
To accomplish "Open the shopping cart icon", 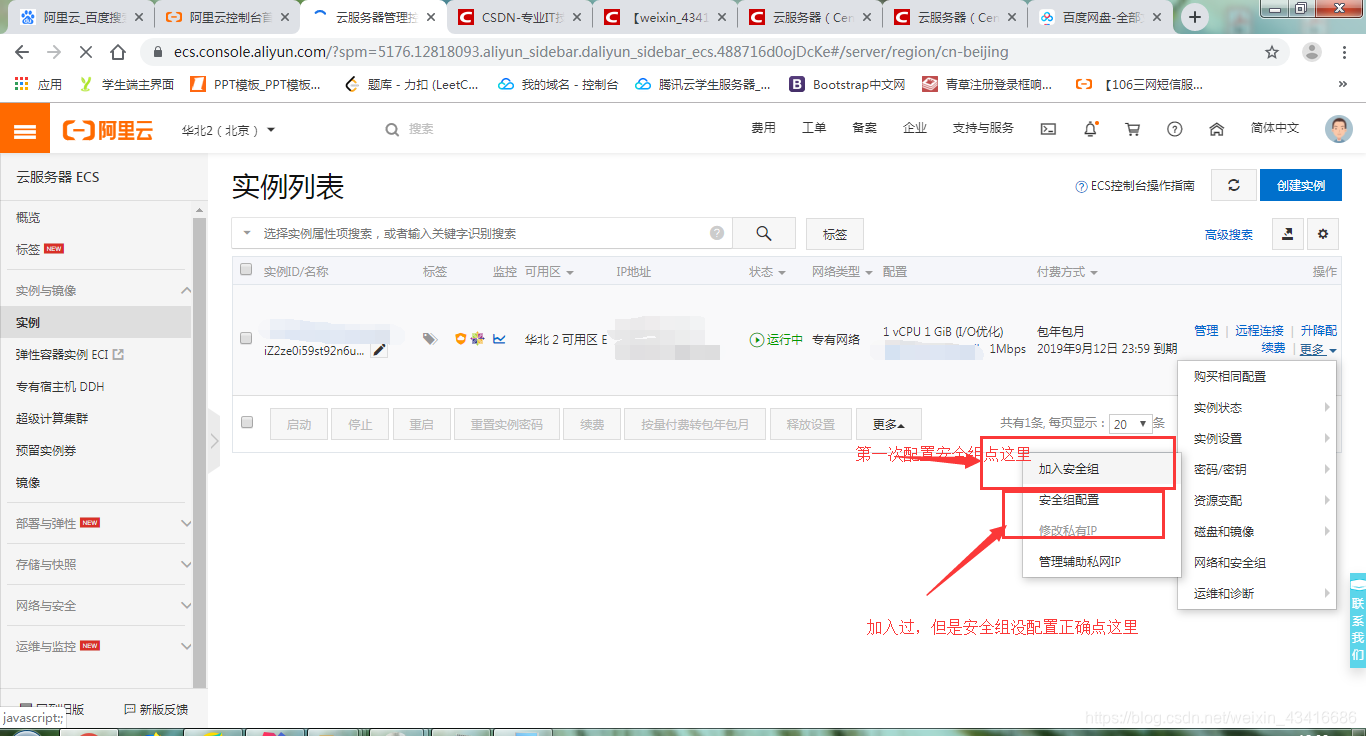I will point(1132,129).
